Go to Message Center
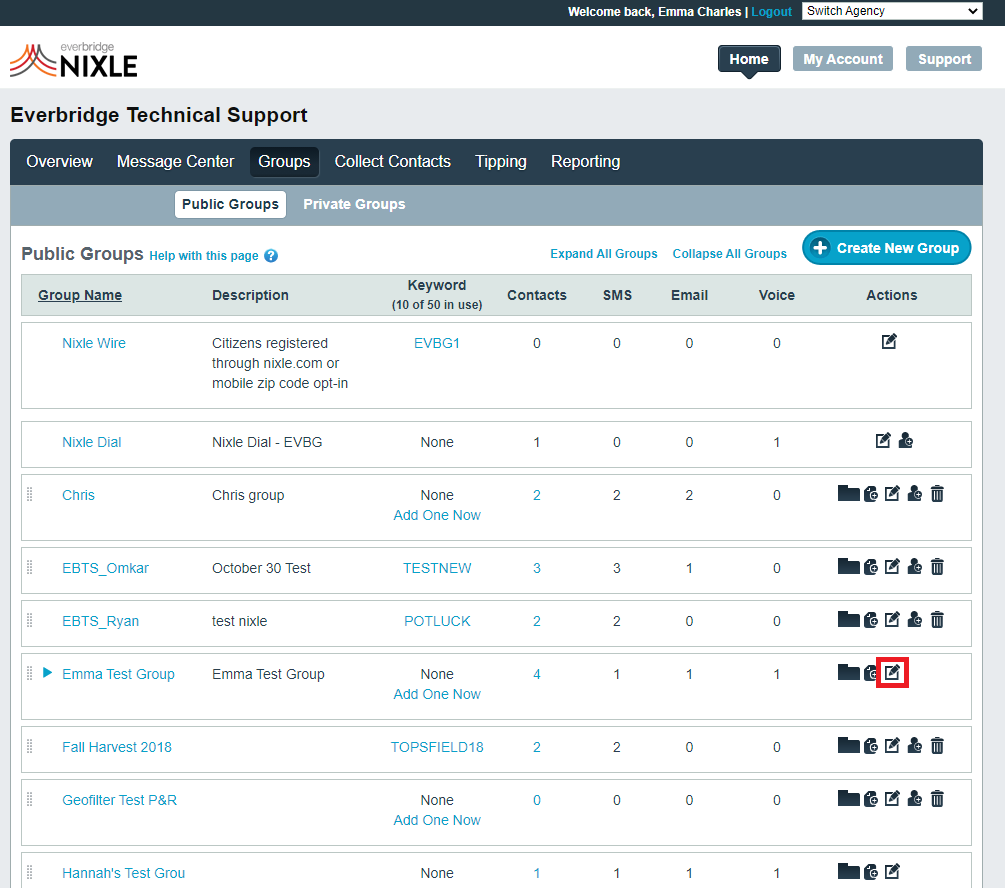 (176, 162)
